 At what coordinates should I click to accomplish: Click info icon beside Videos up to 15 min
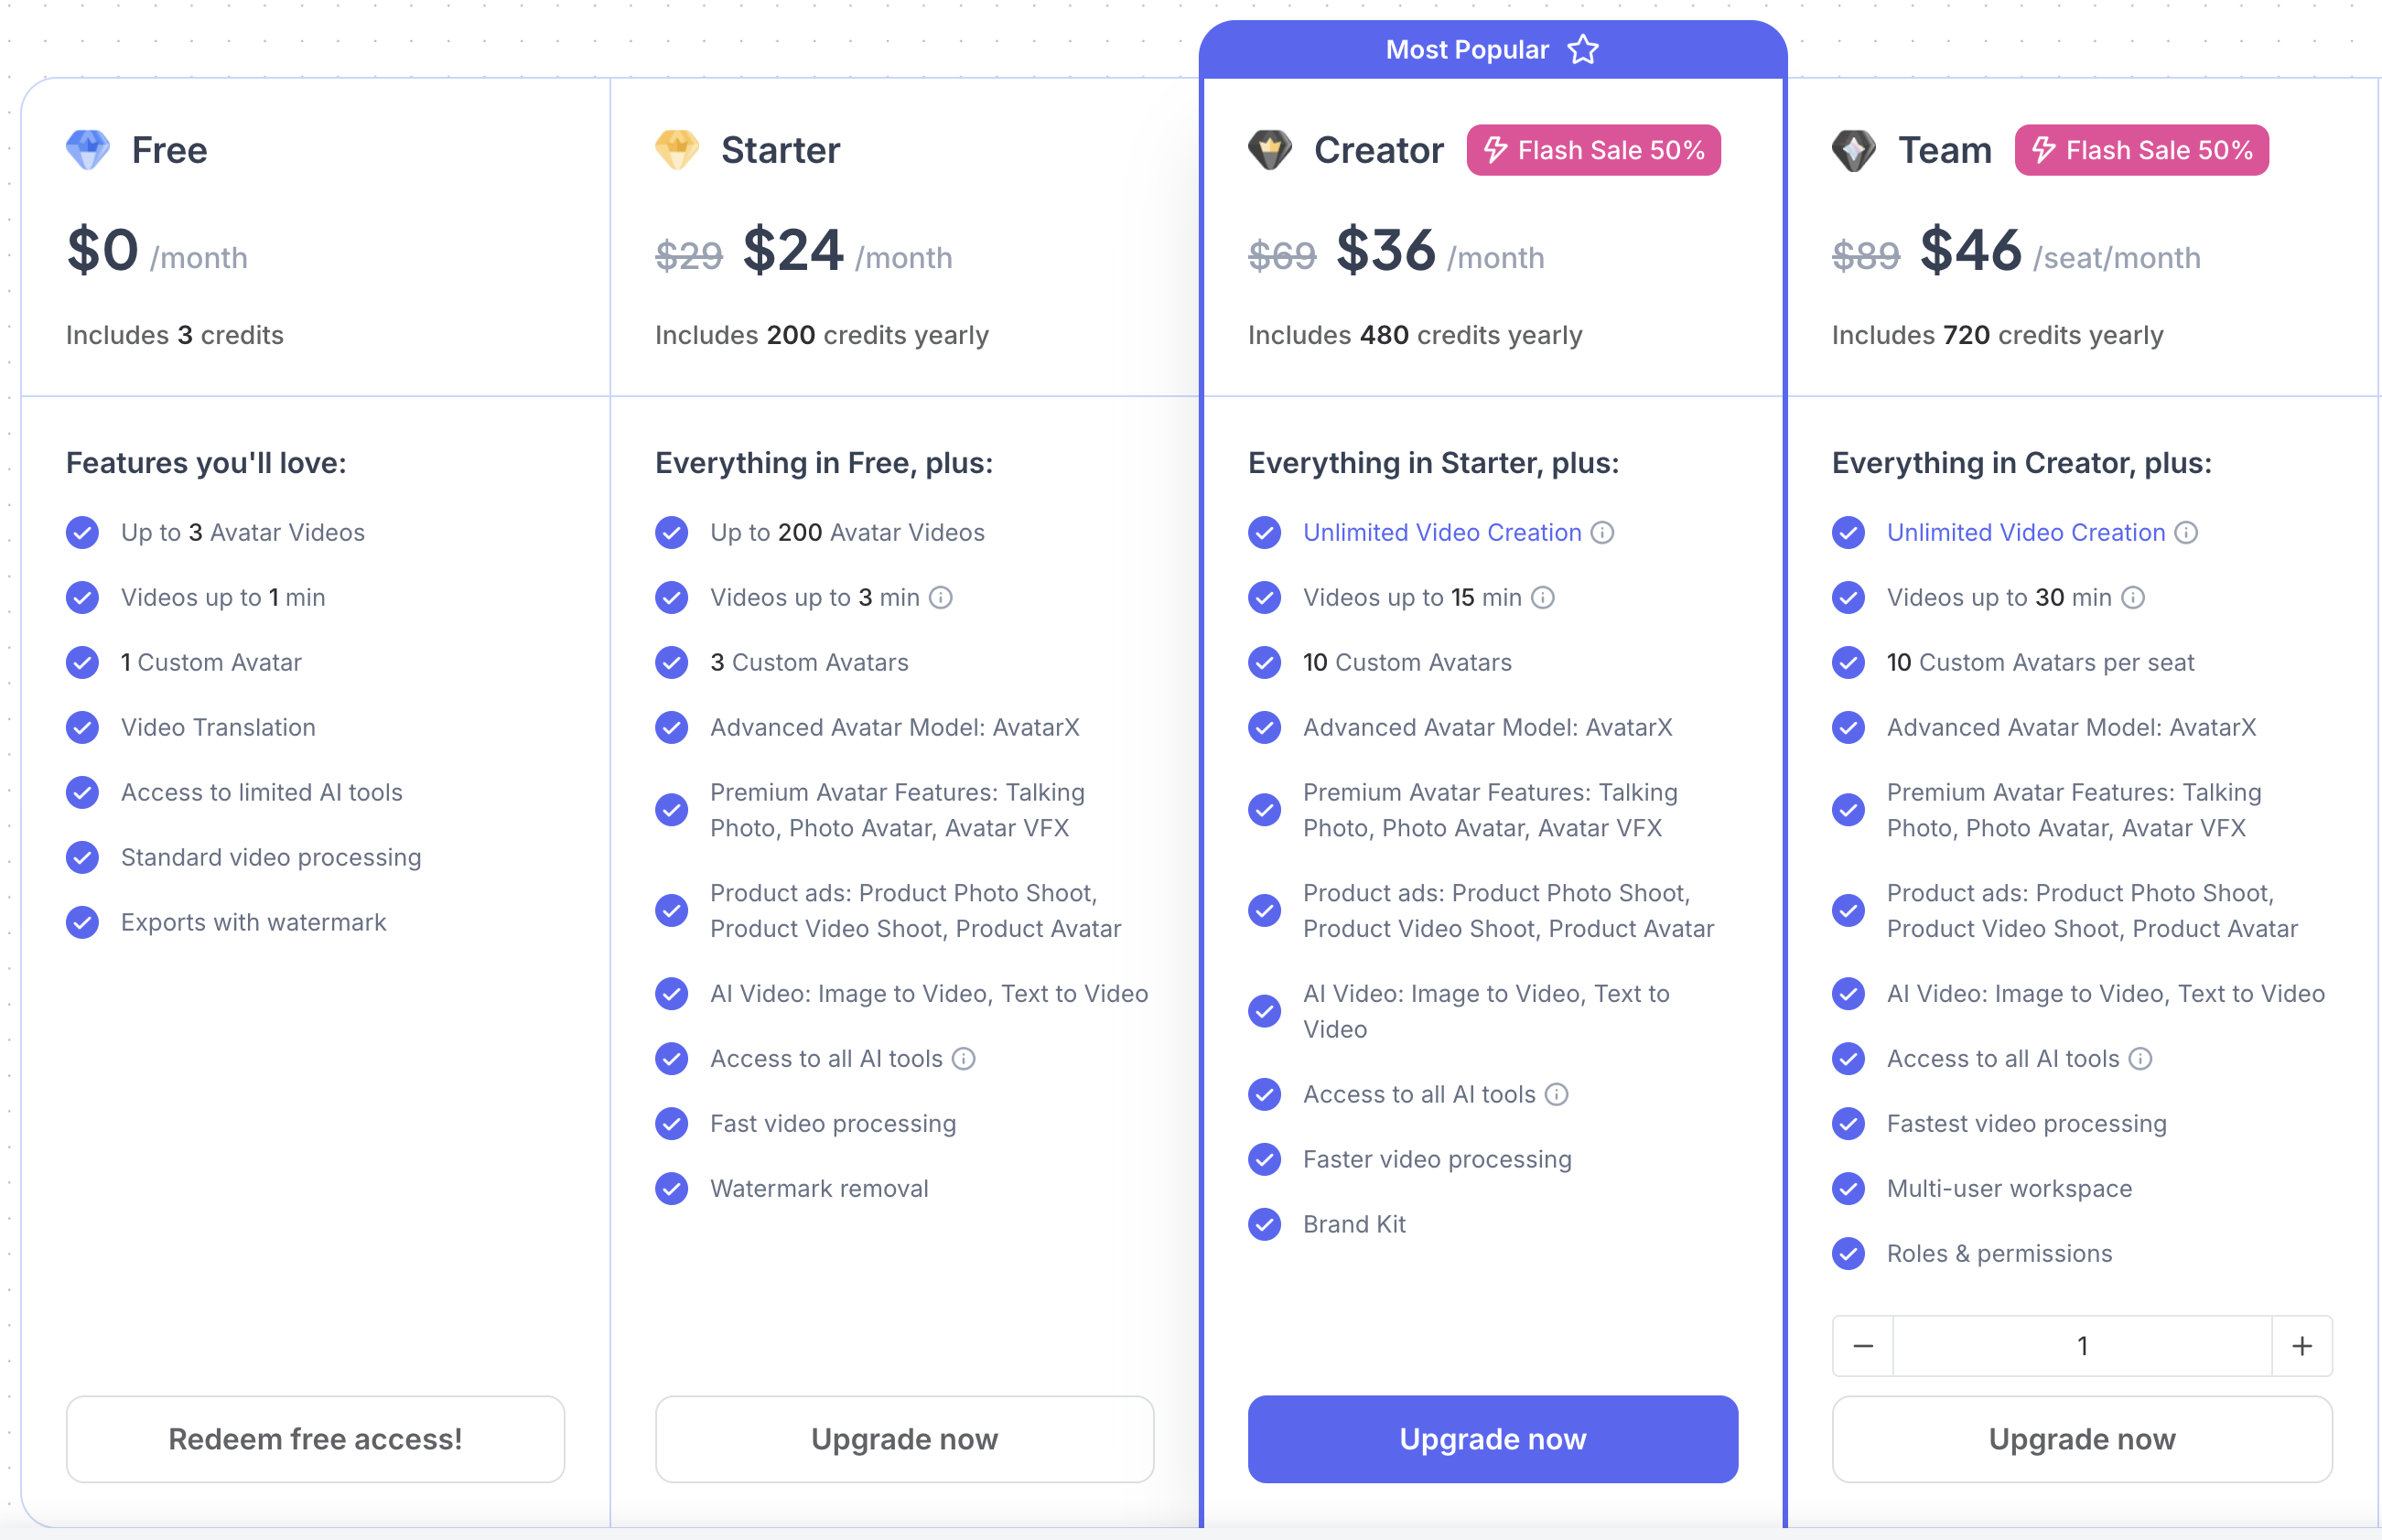pyautogui.click(x=1543, y=598)
